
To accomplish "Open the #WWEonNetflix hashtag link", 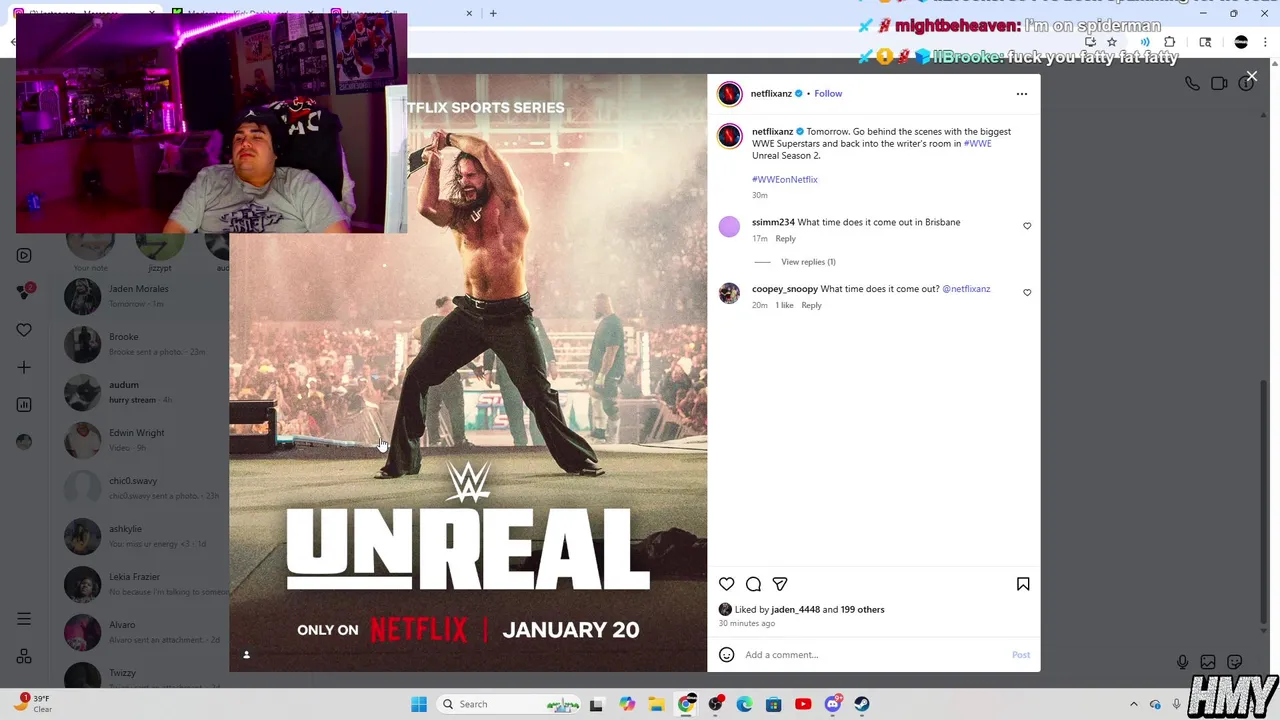I will coord(785,180).
